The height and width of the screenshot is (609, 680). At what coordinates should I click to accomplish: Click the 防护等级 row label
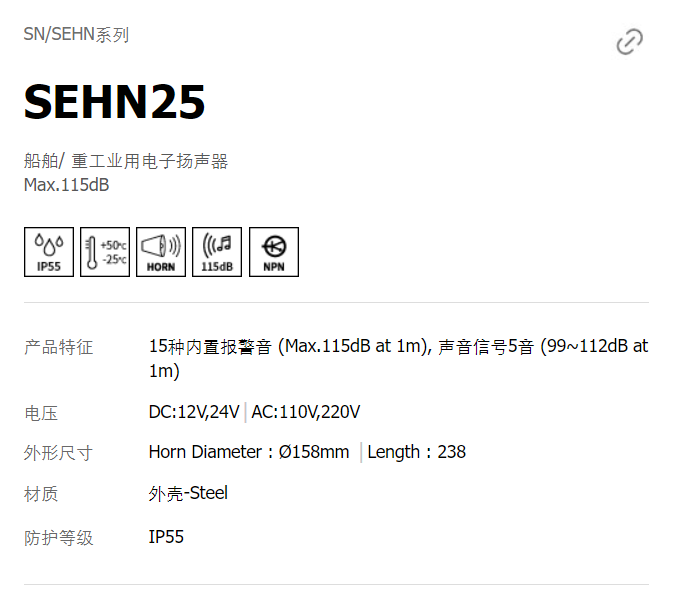[x=59, y=538]
